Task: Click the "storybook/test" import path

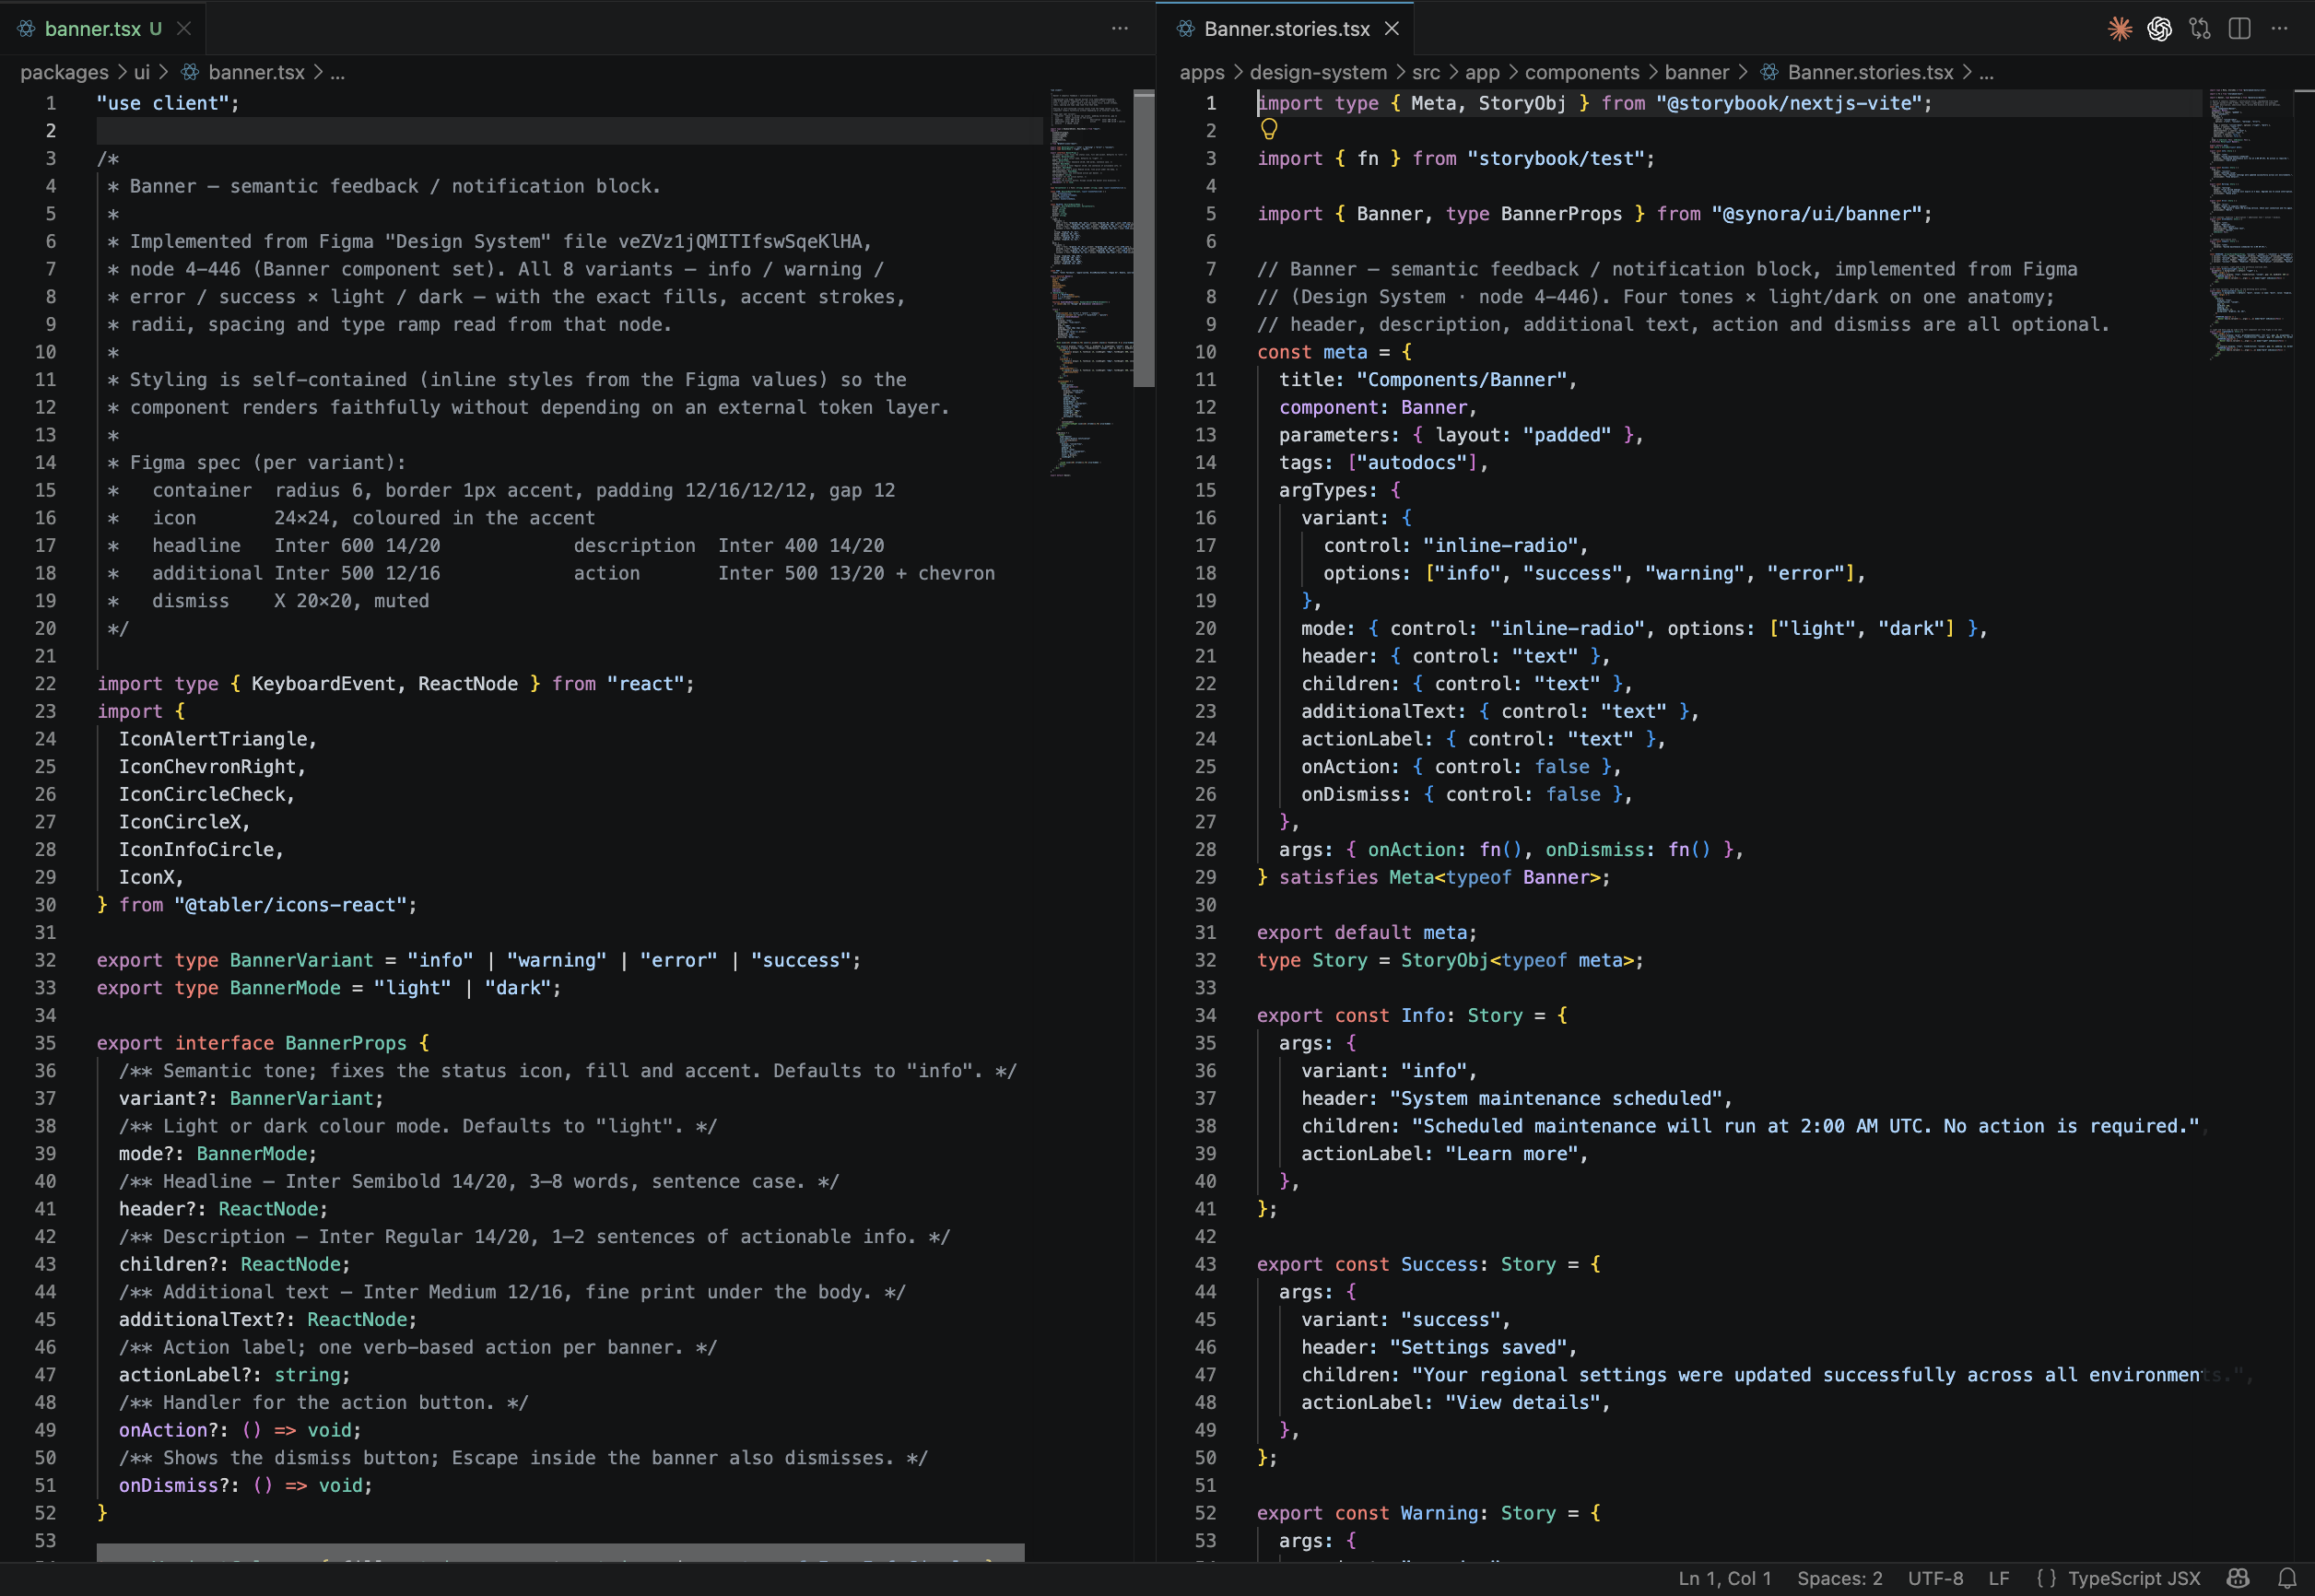Action: click(x=1555, y=158)
